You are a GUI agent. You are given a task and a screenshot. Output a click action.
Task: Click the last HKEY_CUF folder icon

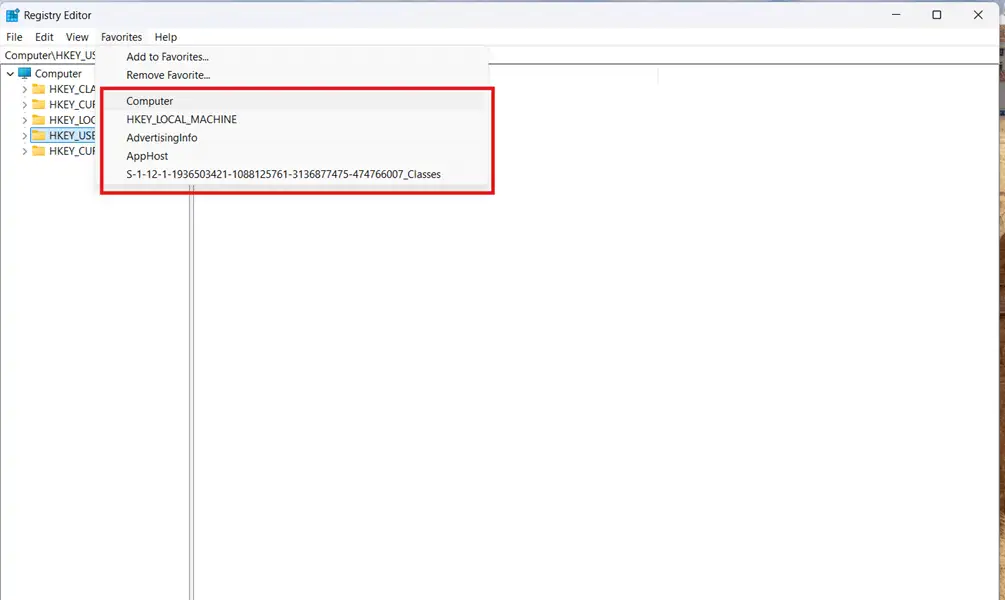coord(39,151)
